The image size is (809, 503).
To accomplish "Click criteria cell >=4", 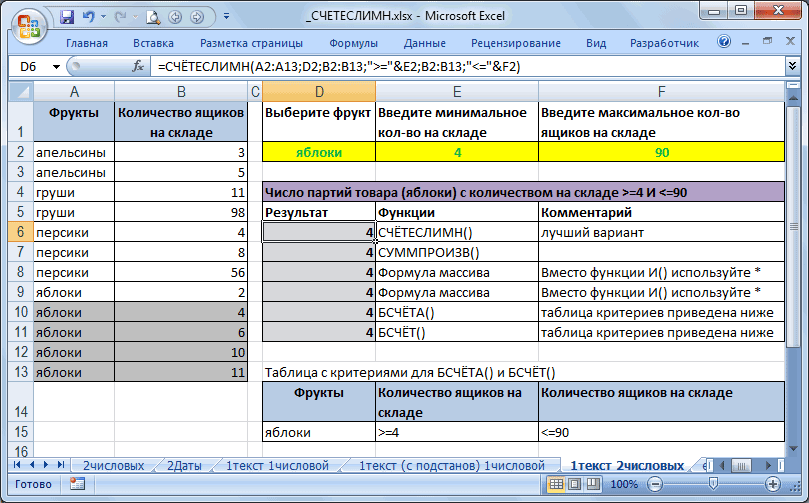I will [x=457, y=432].
